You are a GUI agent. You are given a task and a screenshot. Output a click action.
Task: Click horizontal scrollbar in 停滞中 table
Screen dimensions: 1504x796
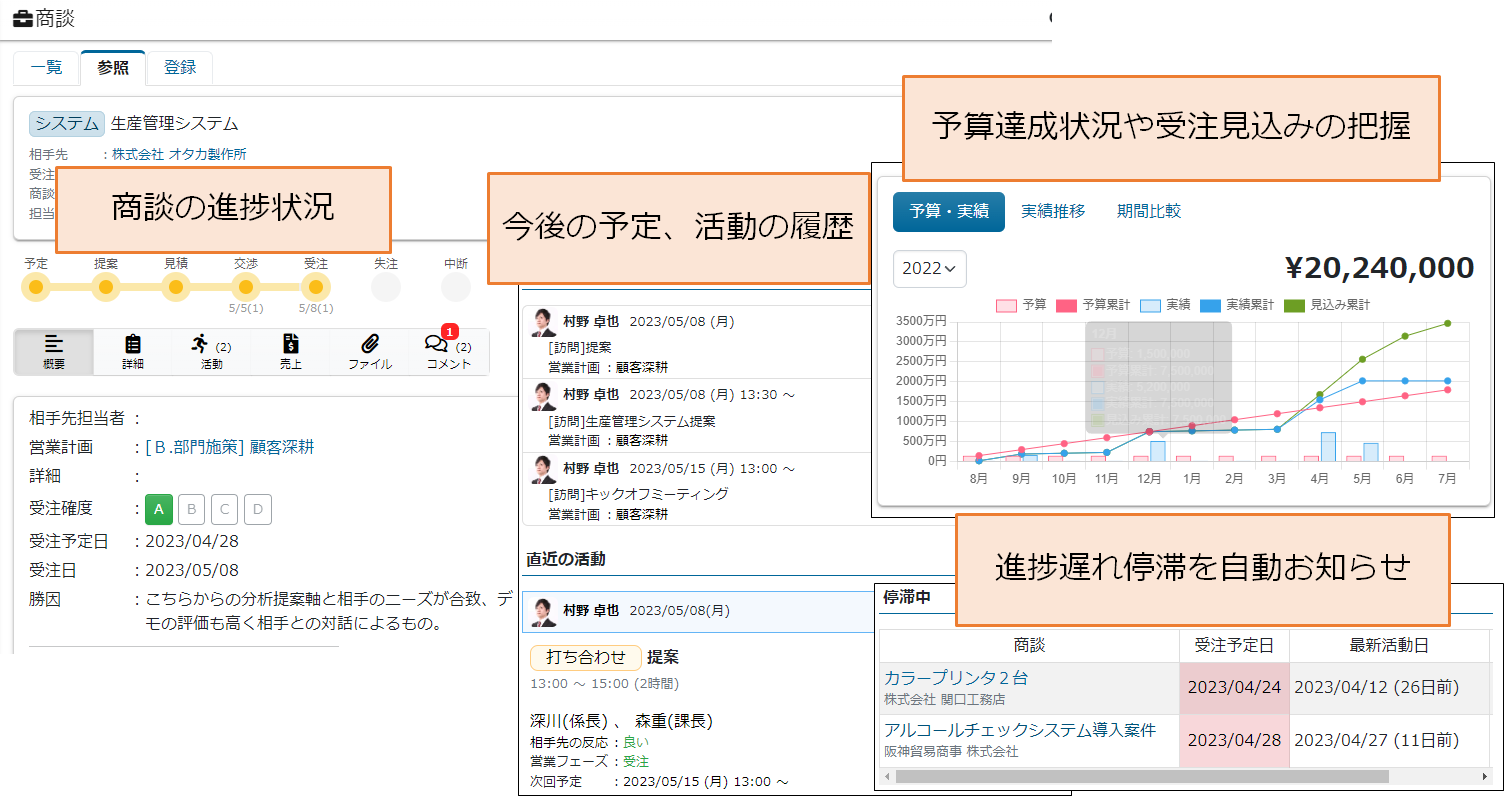(1142, 776)
